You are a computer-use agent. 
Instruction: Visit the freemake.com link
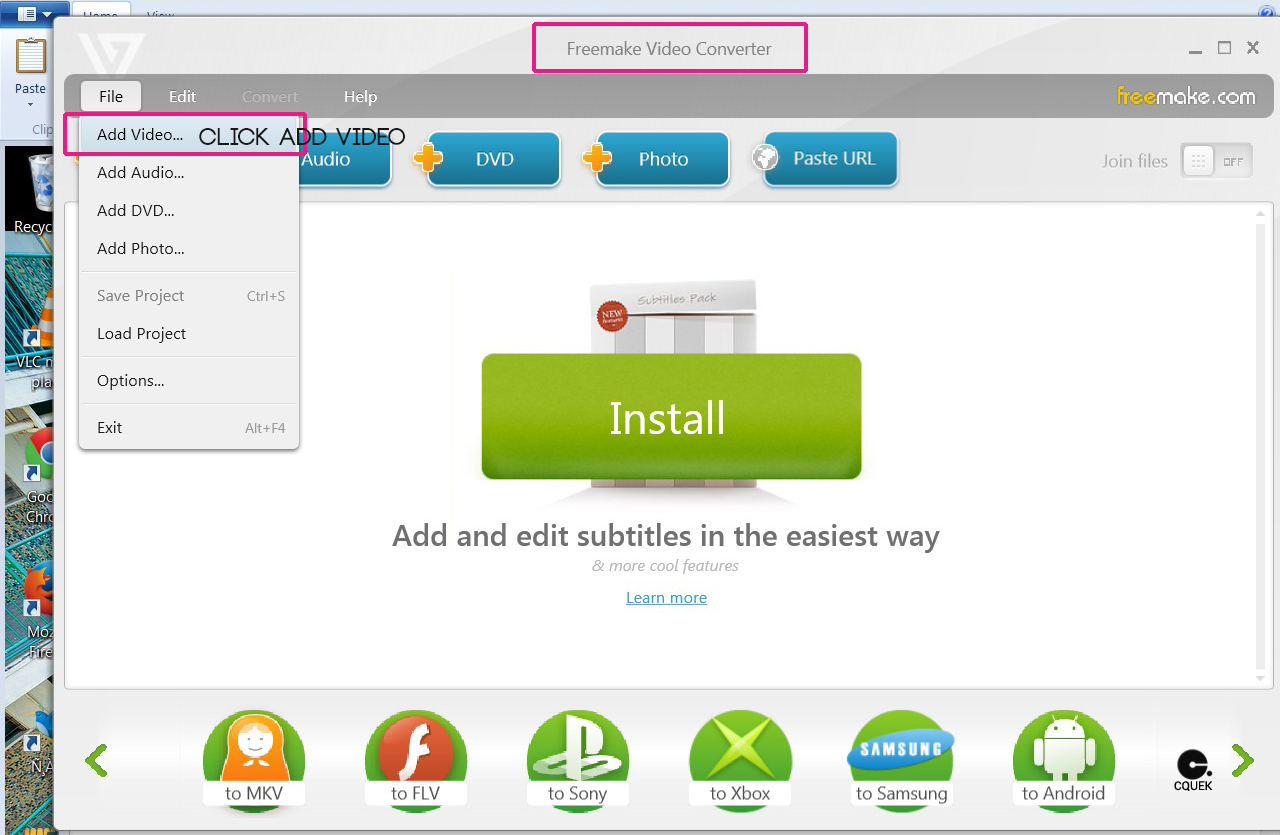pyautogui.click(x=1186, y=96)
